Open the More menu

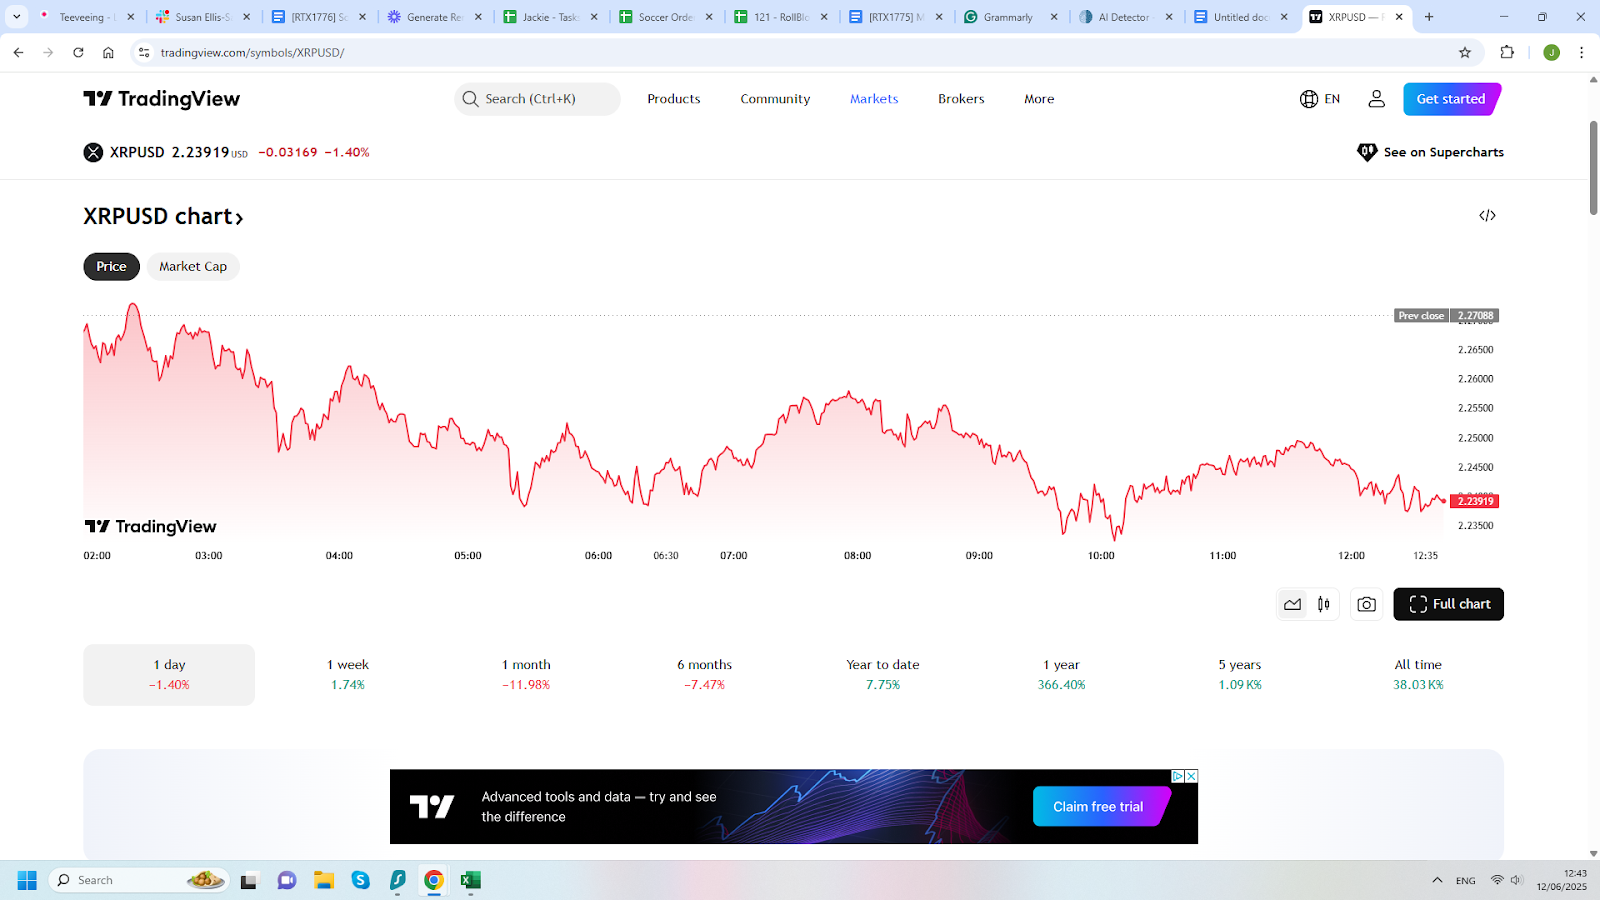point(1039,99)
